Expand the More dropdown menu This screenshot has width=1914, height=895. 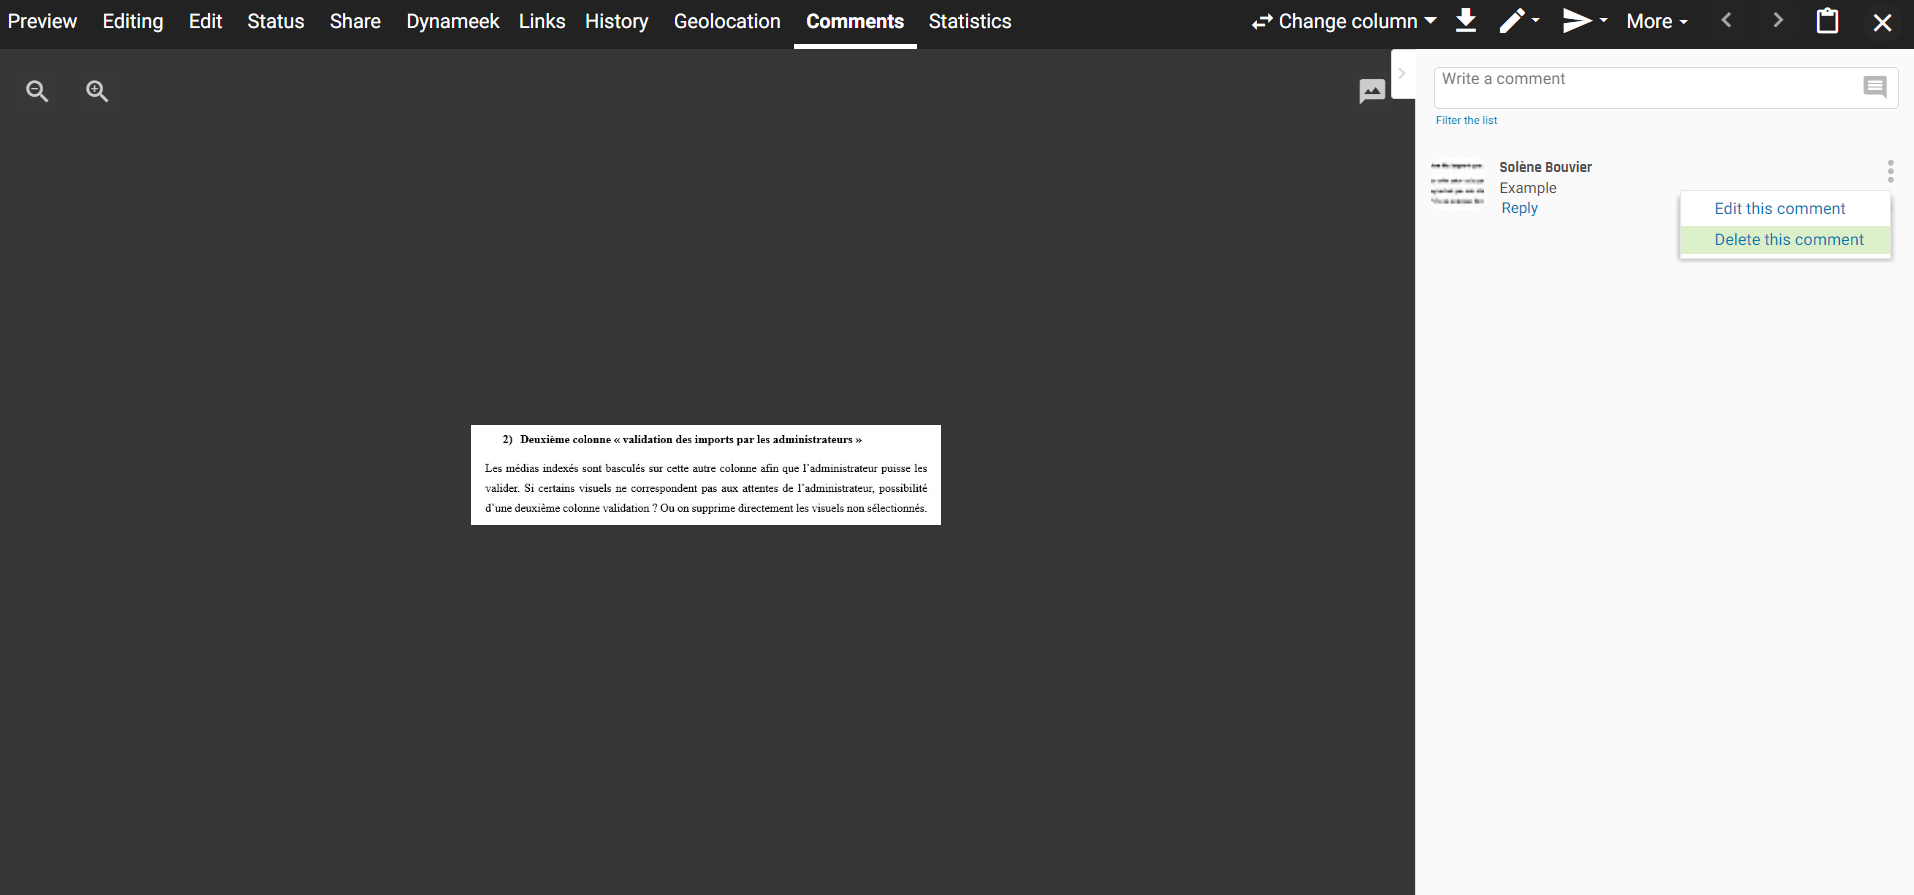click(1656, 21)
